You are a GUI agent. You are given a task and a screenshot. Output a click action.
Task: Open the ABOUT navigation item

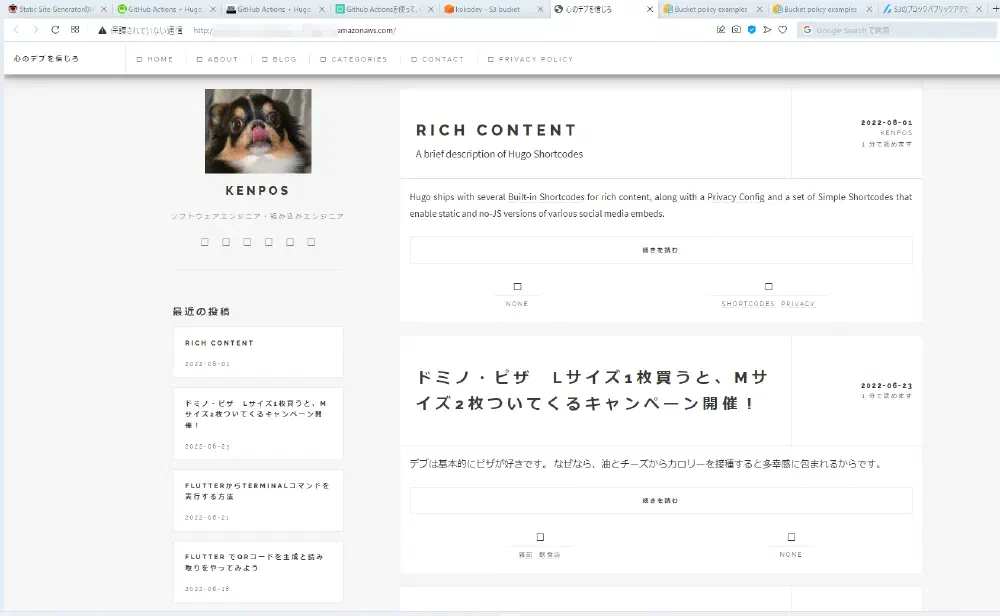[x=217, y=59]
